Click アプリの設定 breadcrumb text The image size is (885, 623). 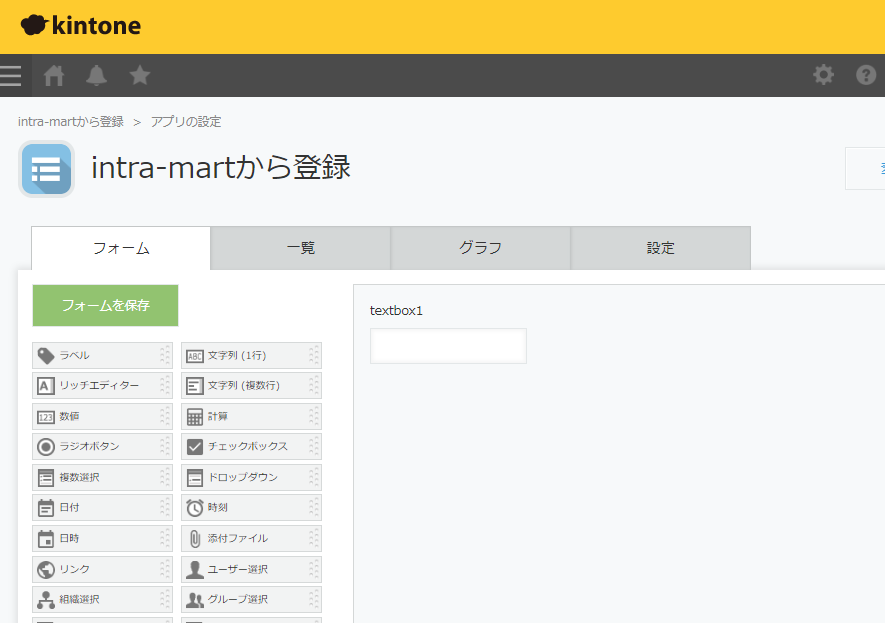click(x=186, y=122)
